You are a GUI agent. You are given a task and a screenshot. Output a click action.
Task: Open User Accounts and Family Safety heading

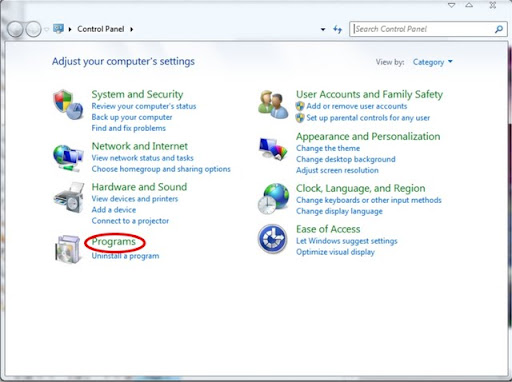(x=369, y=94)
